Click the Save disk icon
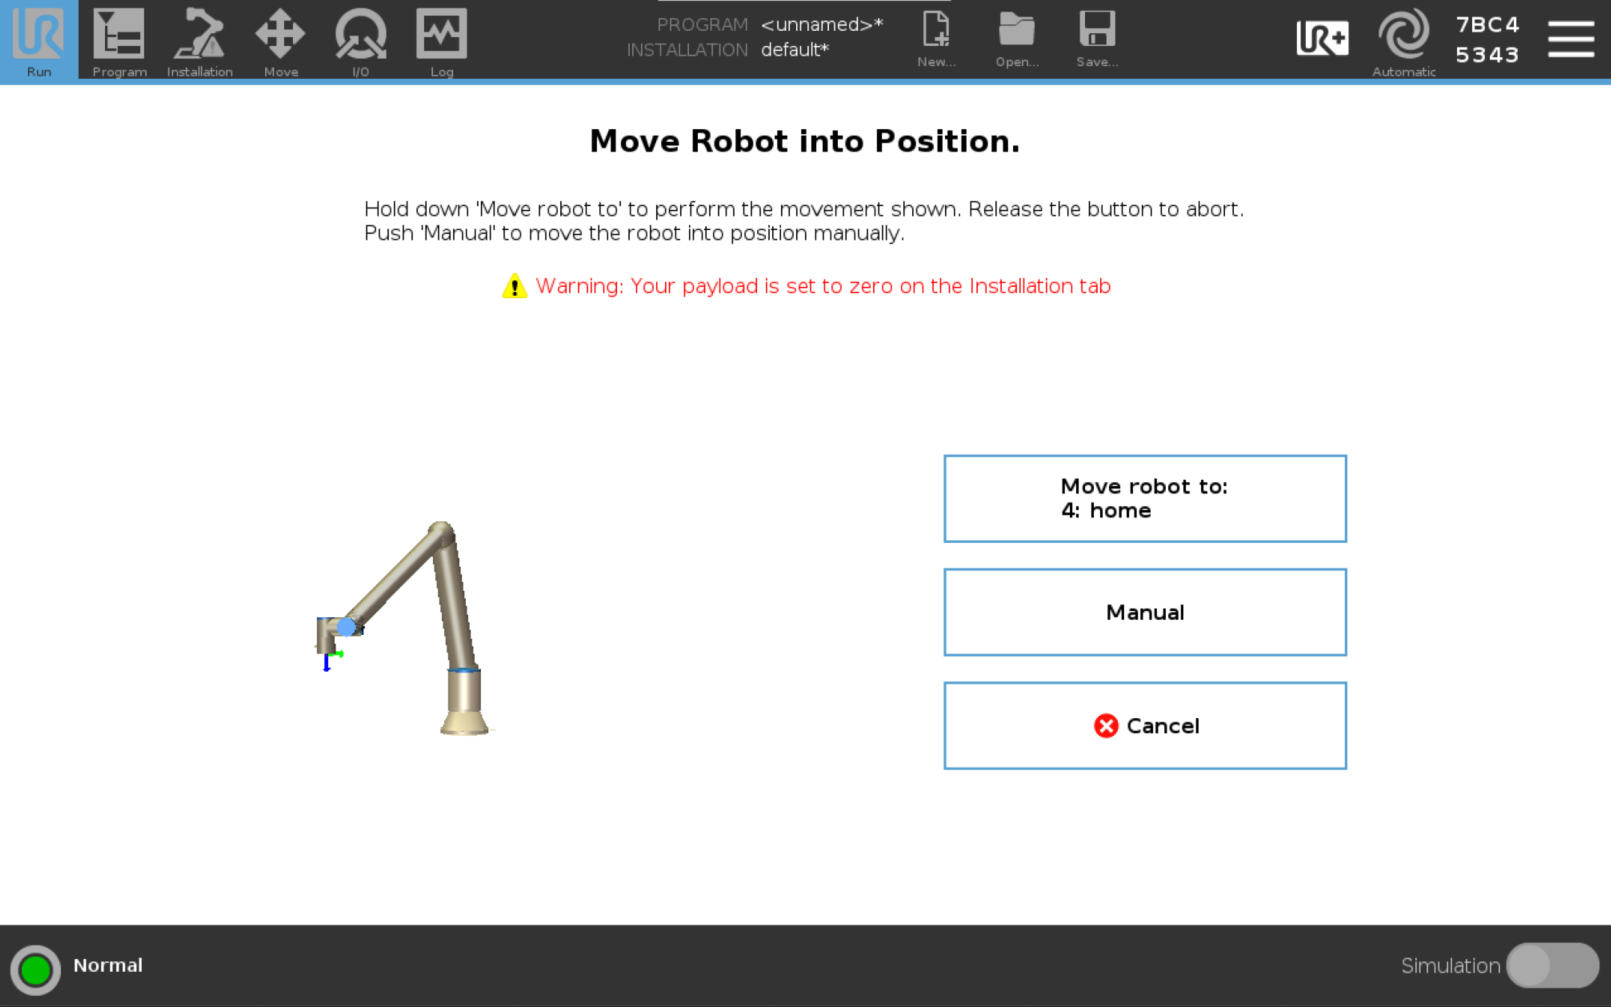Viewport: 1611px width, 1007px height. (x=1097, y=38)
